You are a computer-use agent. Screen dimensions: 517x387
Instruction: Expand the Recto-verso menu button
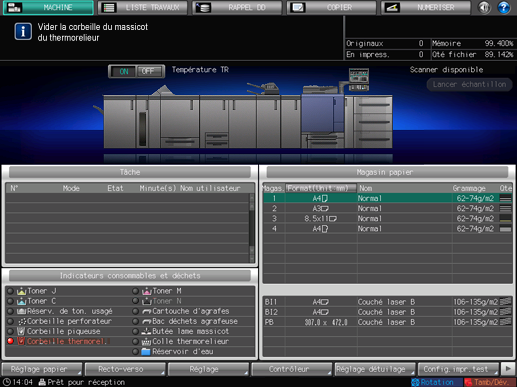(125, 369)
